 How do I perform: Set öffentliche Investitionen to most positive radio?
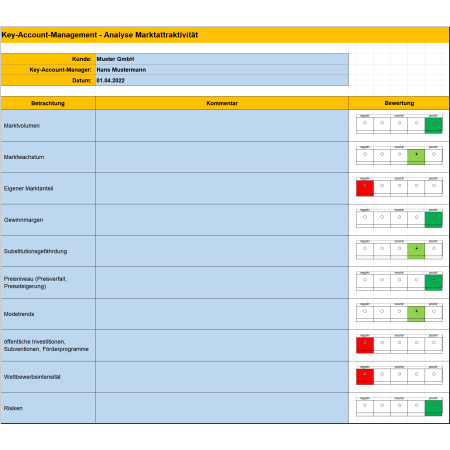(x=434, y=342)
